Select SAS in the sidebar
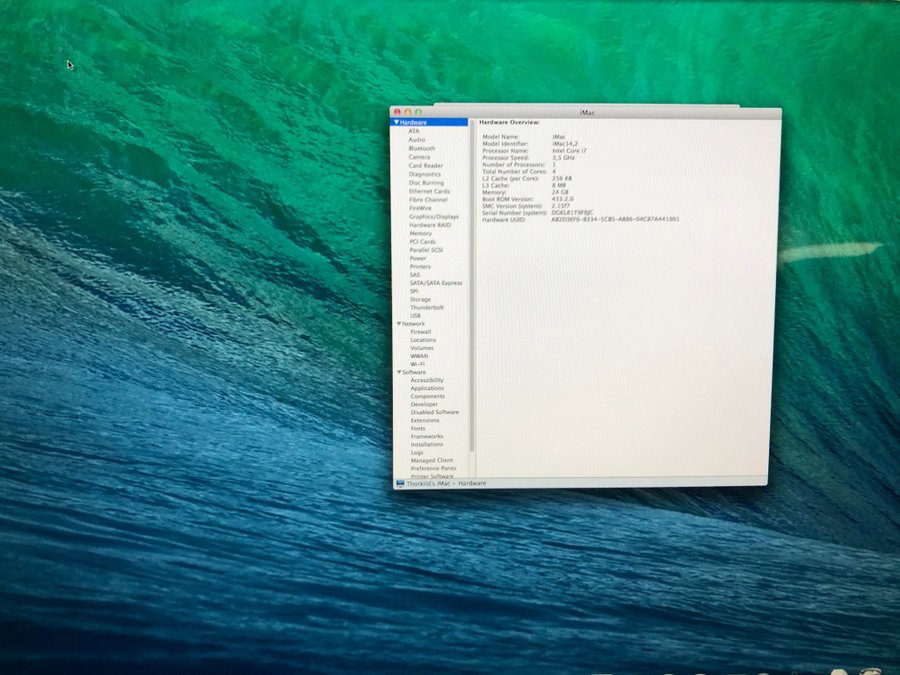This screenshot has height=675, width=900. 415,274
